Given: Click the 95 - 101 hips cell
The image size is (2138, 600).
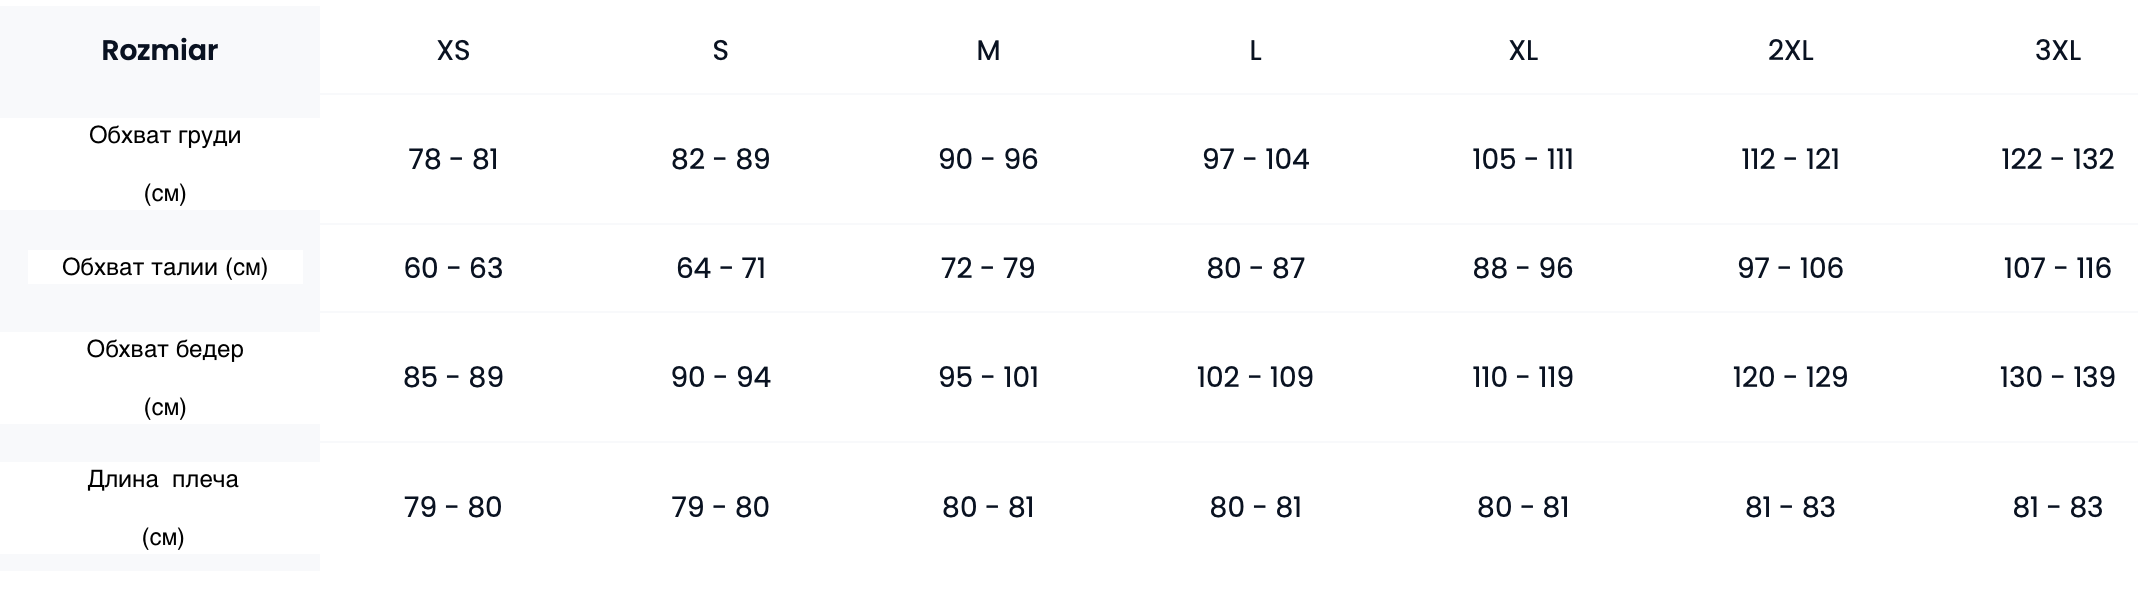Looking at the screenshot, I should pos(988,377).
